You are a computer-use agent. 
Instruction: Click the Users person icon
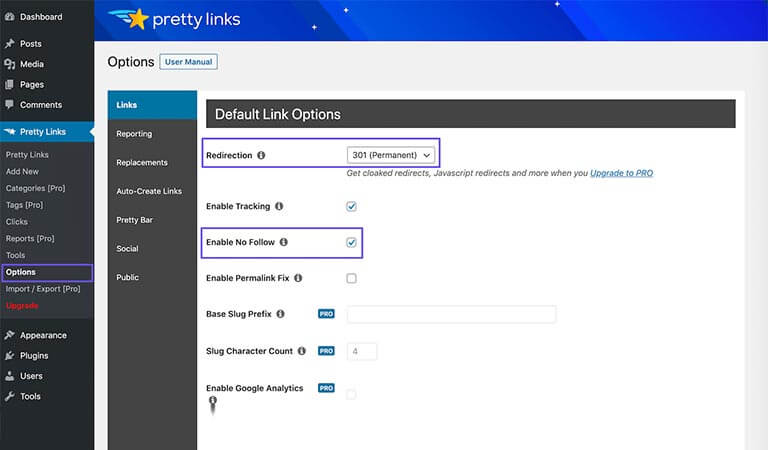click(9, 376)
